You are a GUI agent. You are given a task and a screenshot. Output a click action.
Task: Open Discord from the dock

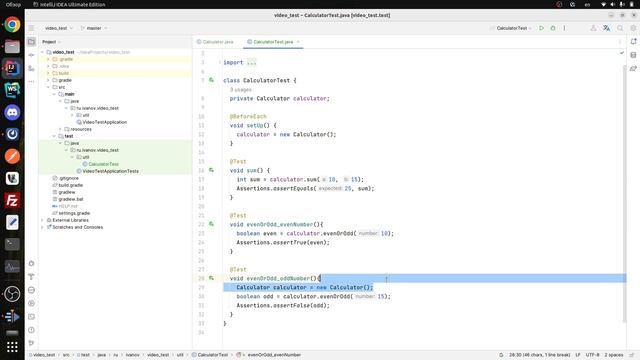tap(12, 112)
